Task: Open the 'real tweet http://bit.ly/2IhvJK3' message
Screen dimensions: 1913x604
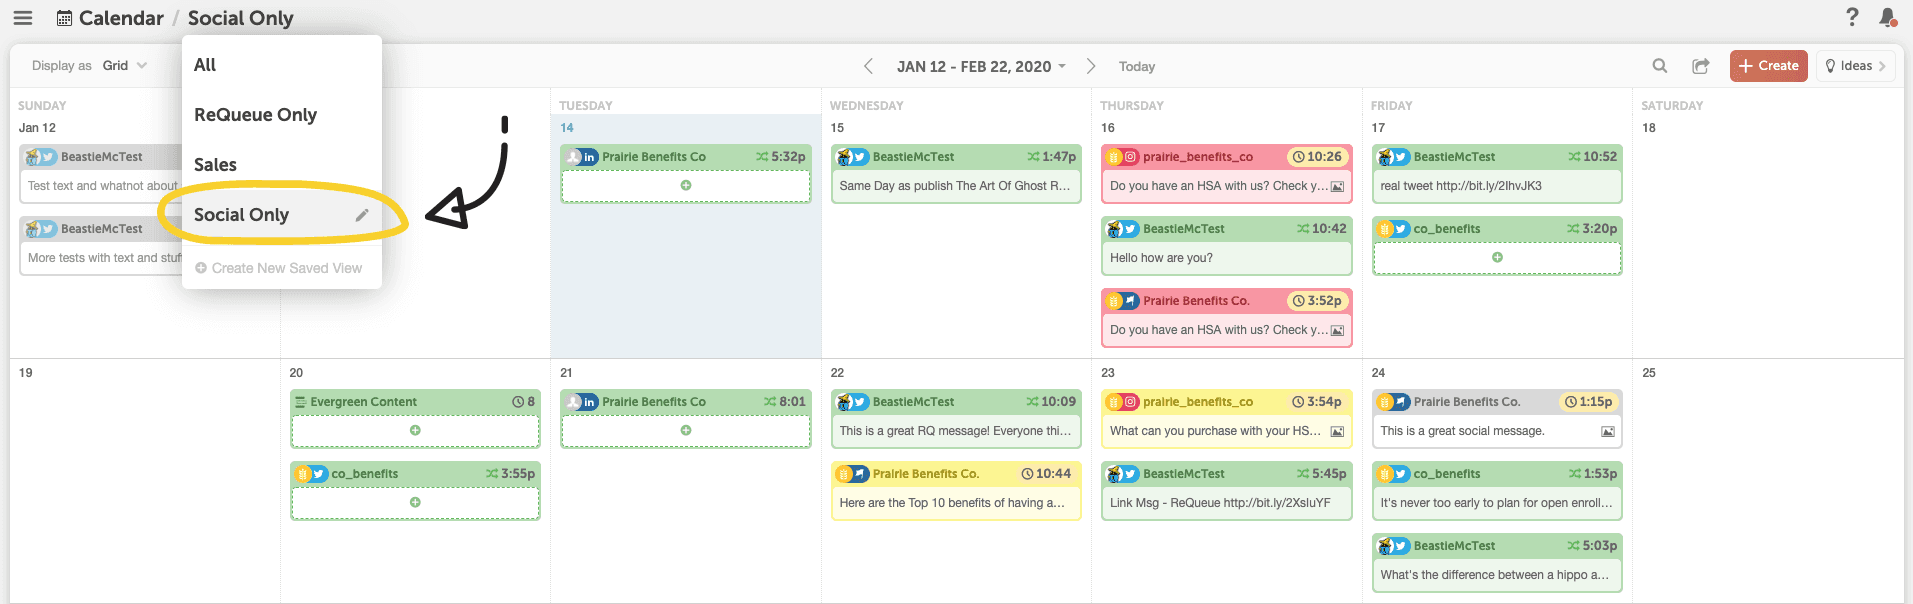Action: [1461, 186]
